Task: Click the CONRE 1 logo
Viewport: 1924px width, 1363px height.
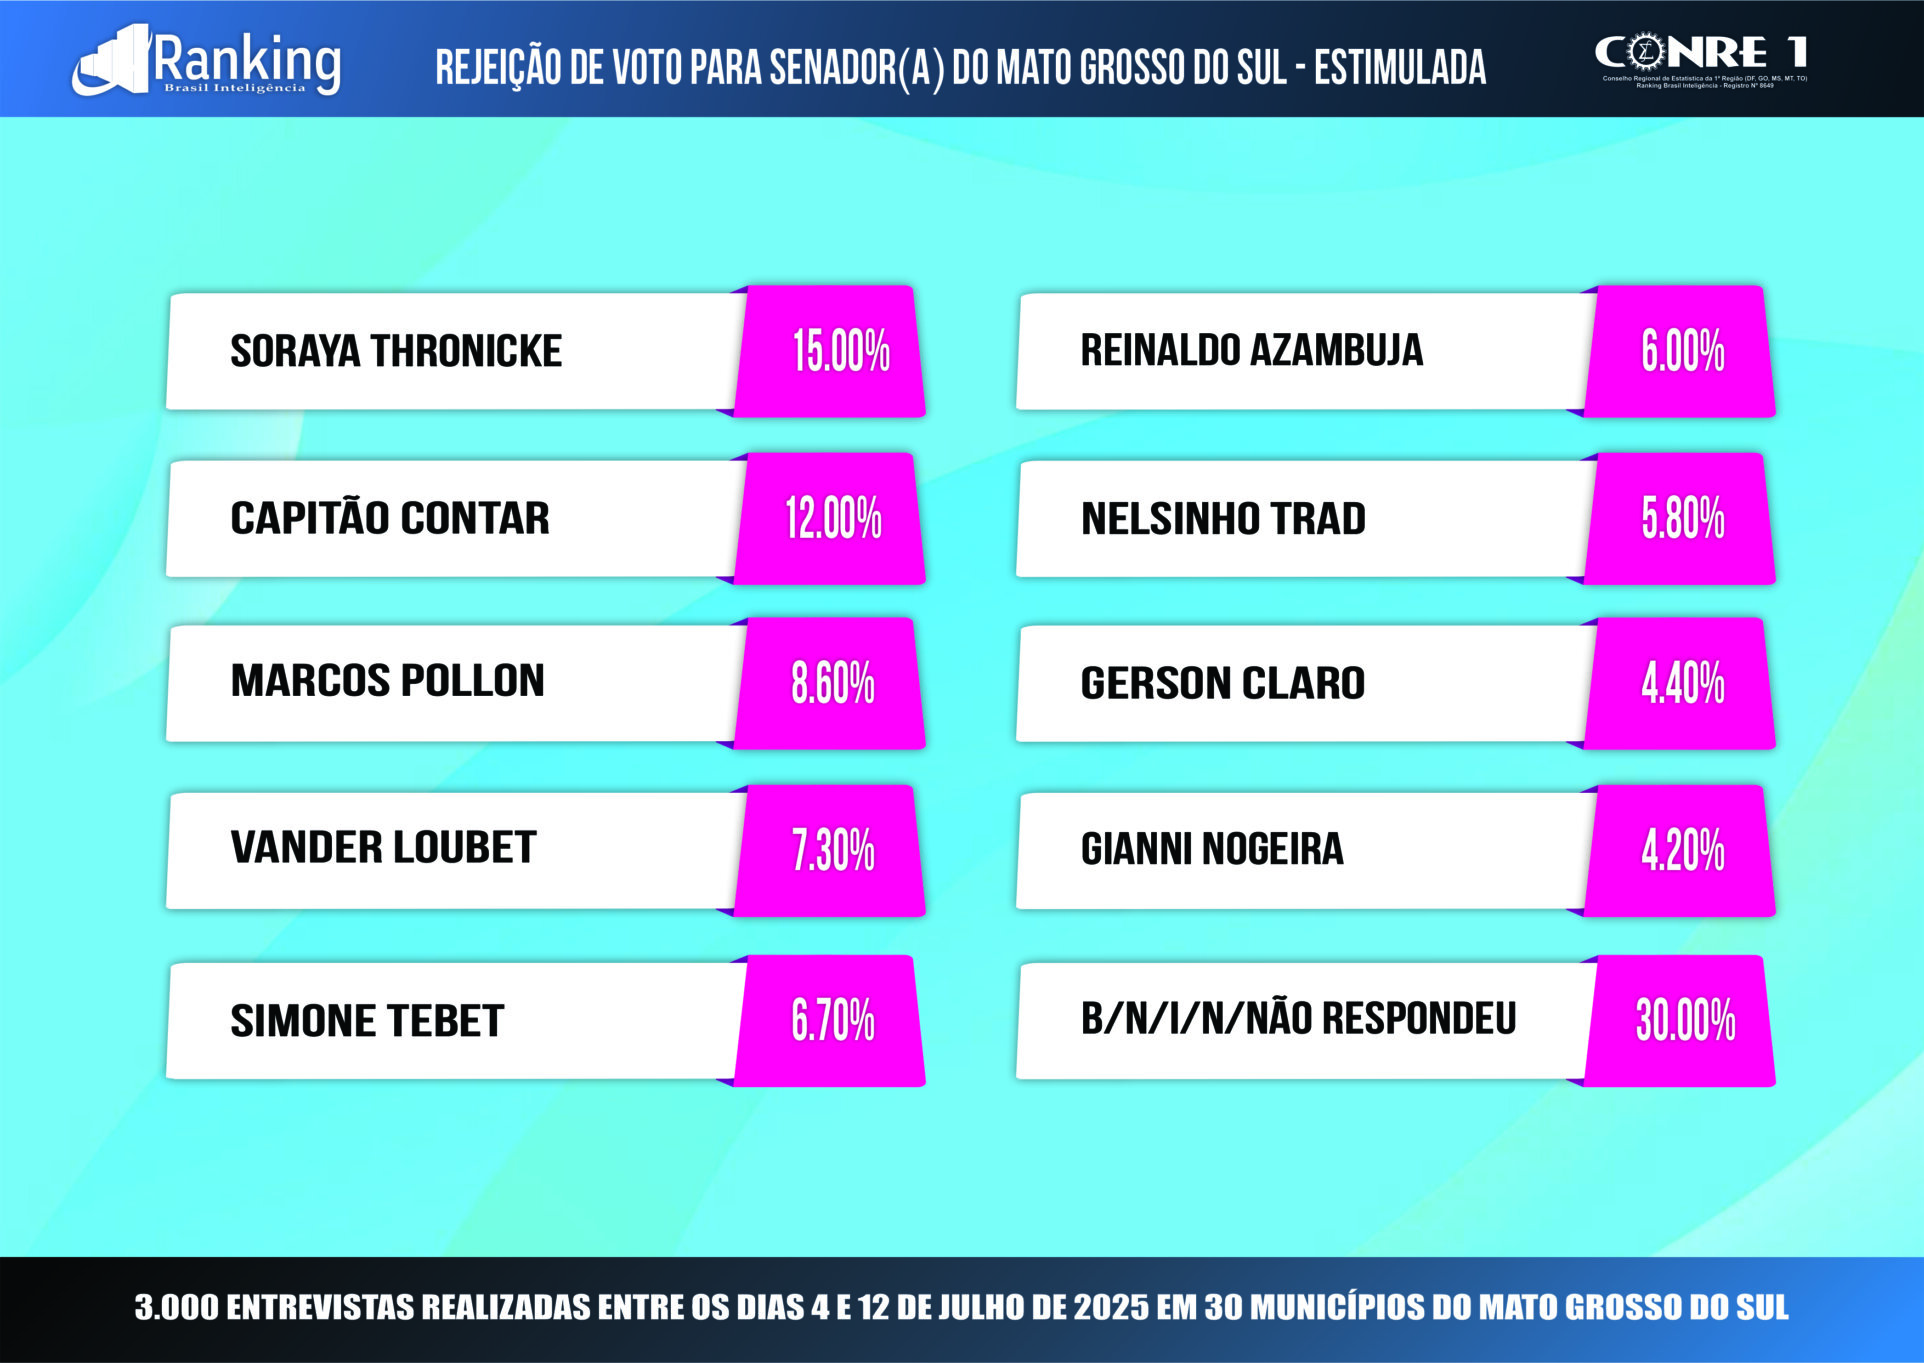Action: 1701,61
